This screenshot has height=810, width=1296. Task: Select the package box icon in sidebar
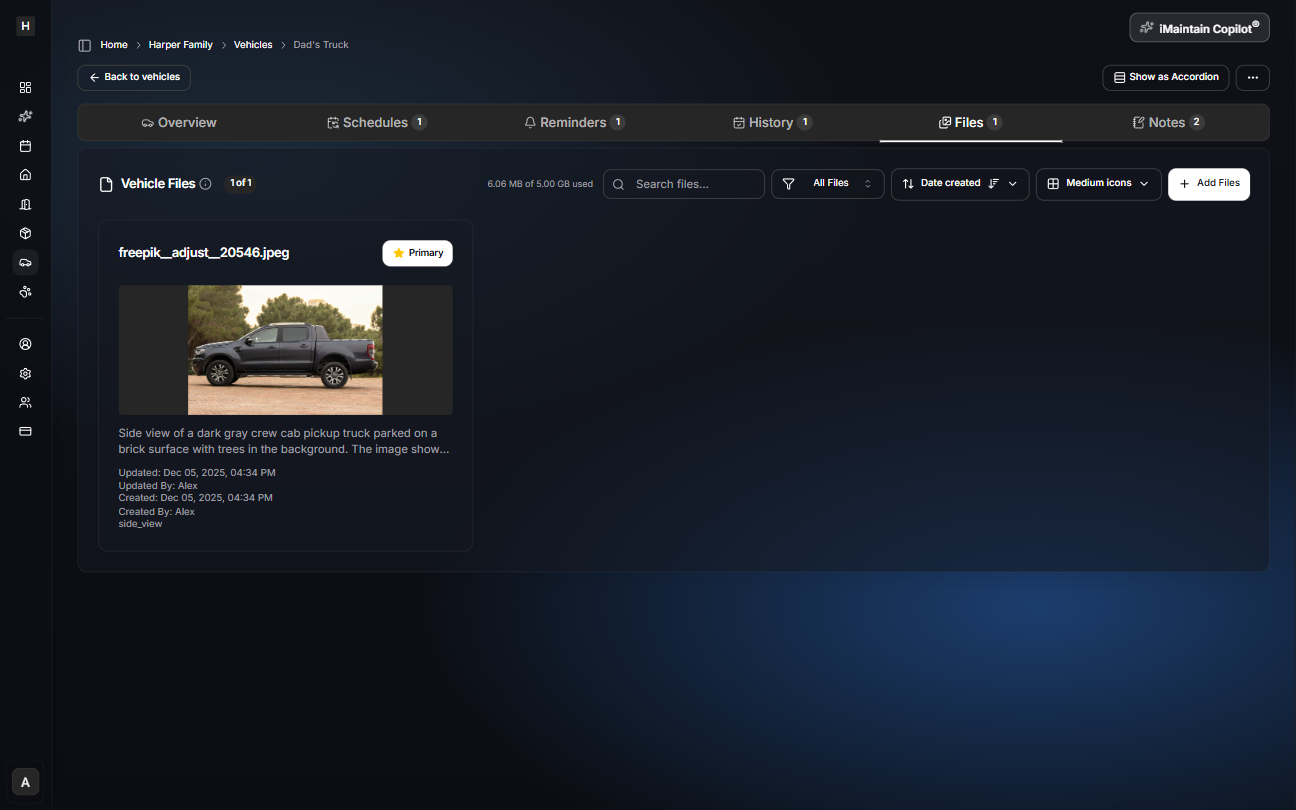coord(25,233)
